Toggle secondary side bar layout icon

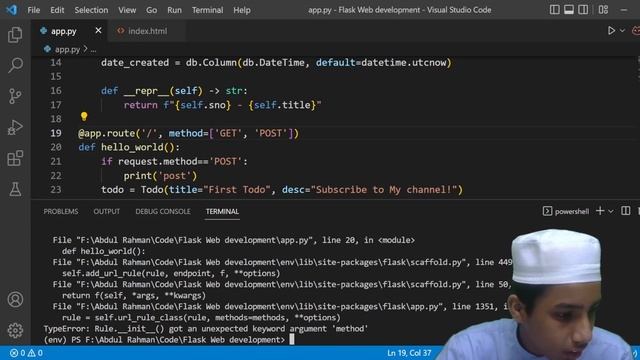[583, 9]
